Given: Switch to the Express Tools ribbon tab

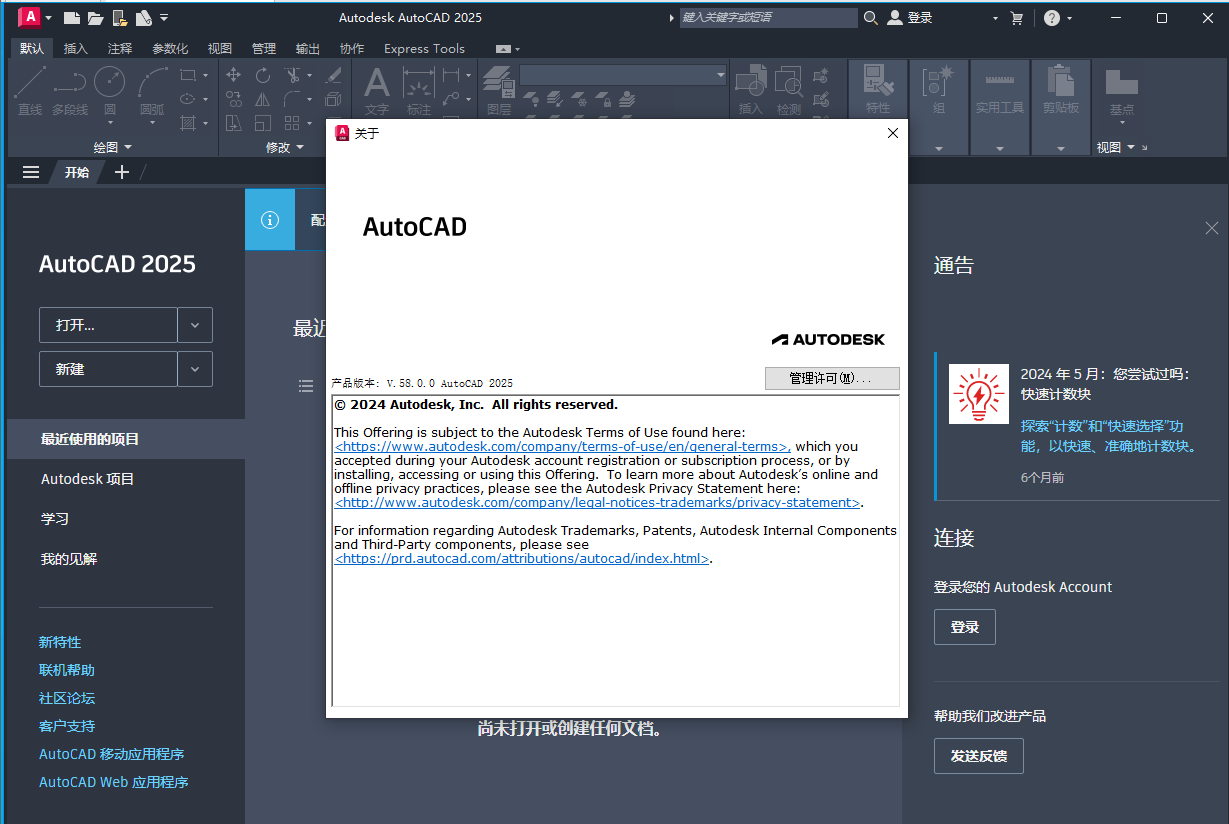Looking at the screenshot, I should (x=424, y=48).
